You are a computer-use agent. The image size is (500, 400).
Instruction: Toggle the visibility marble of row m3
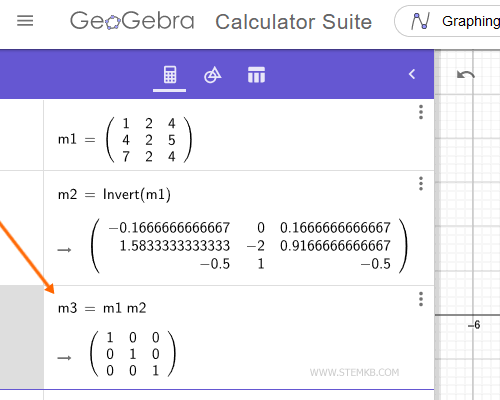tap(22, 337)
